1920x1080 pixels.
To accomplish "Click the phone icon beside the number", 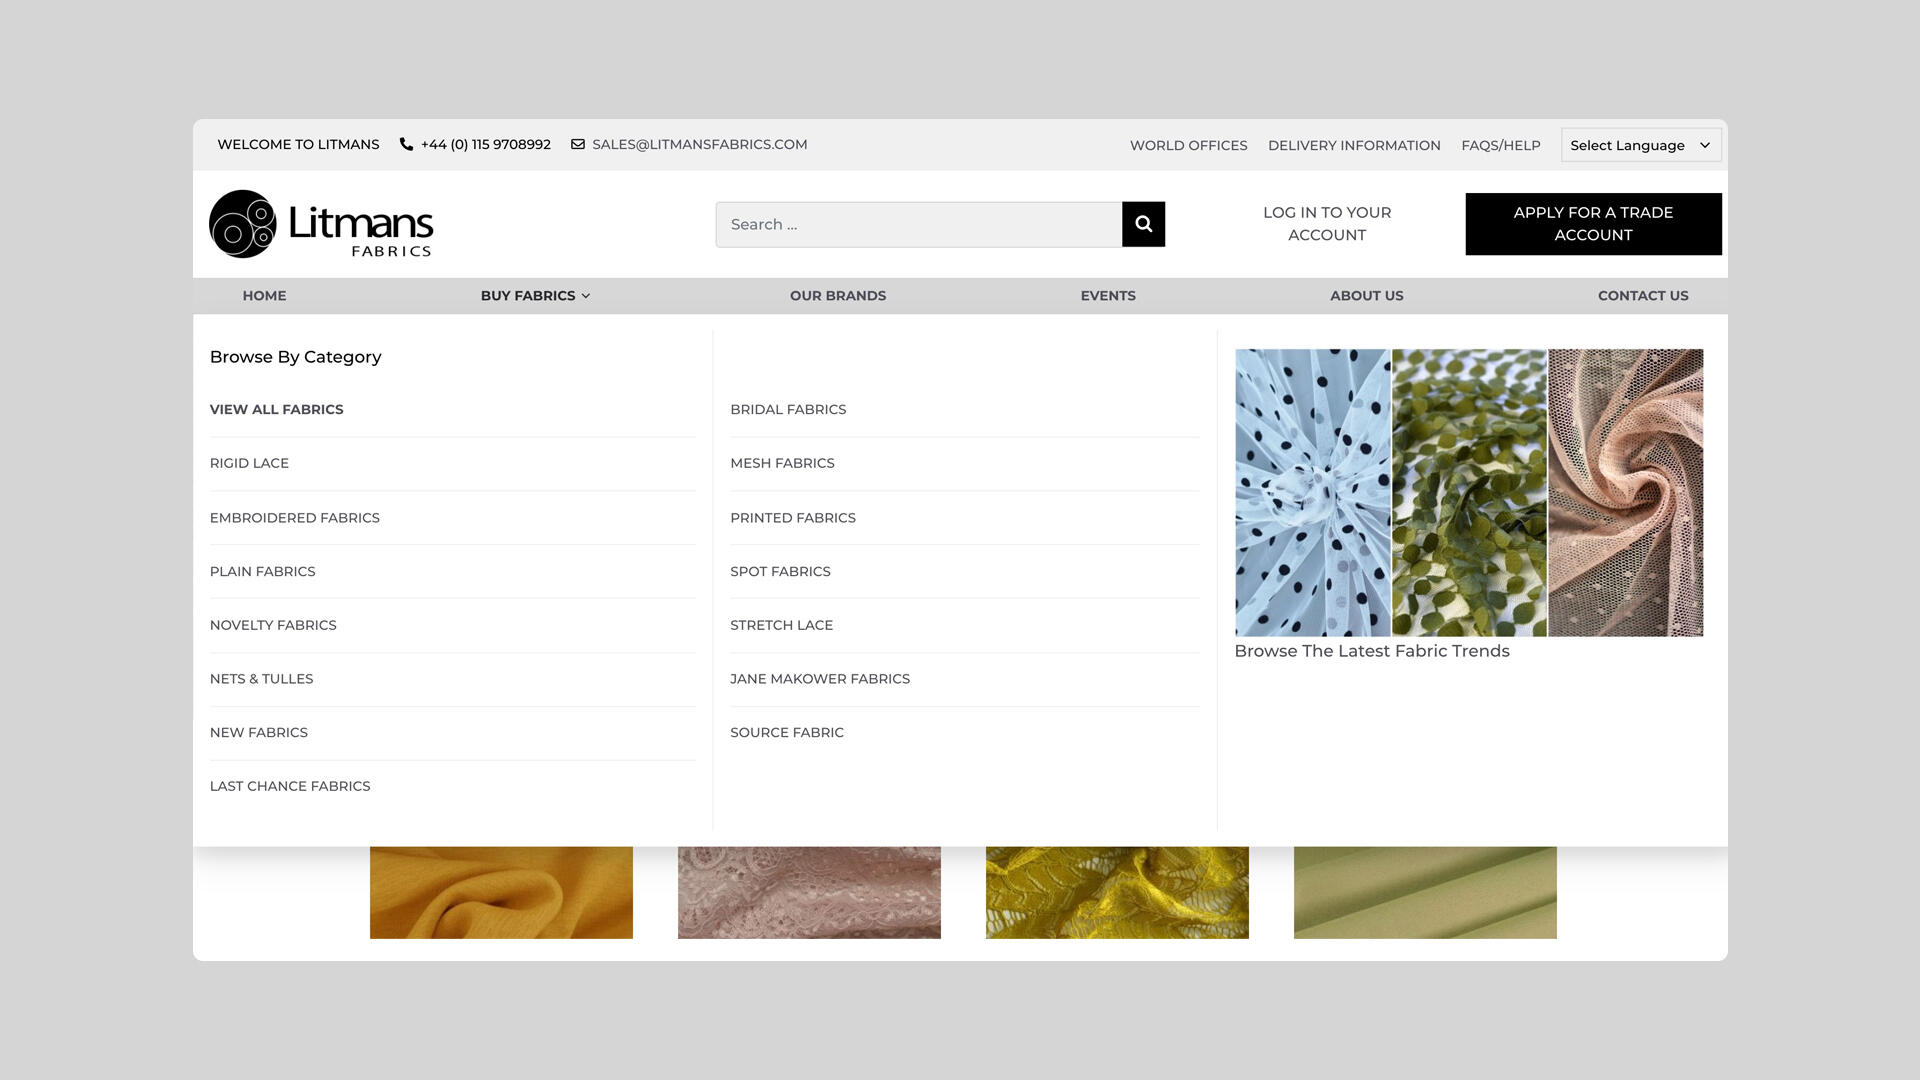I will pos(406,144).
